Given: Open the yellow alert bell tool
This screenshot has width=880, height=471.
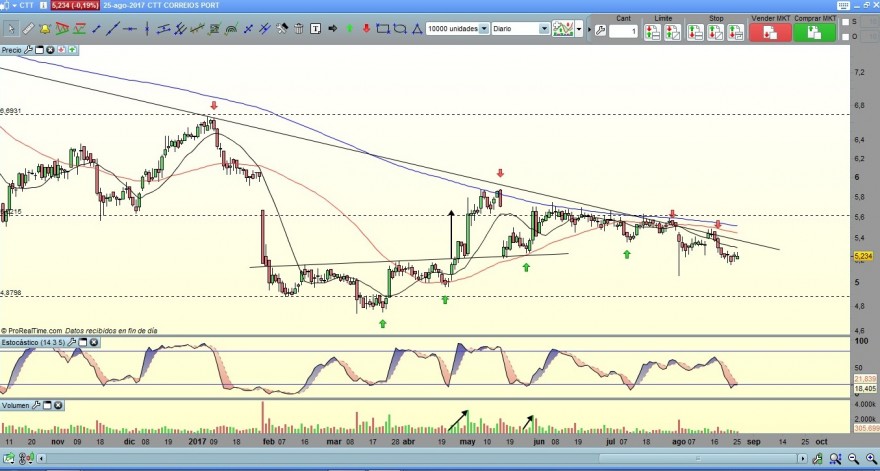Looking at the screenshot, I should pyautogui.click(x=45, y=29).
